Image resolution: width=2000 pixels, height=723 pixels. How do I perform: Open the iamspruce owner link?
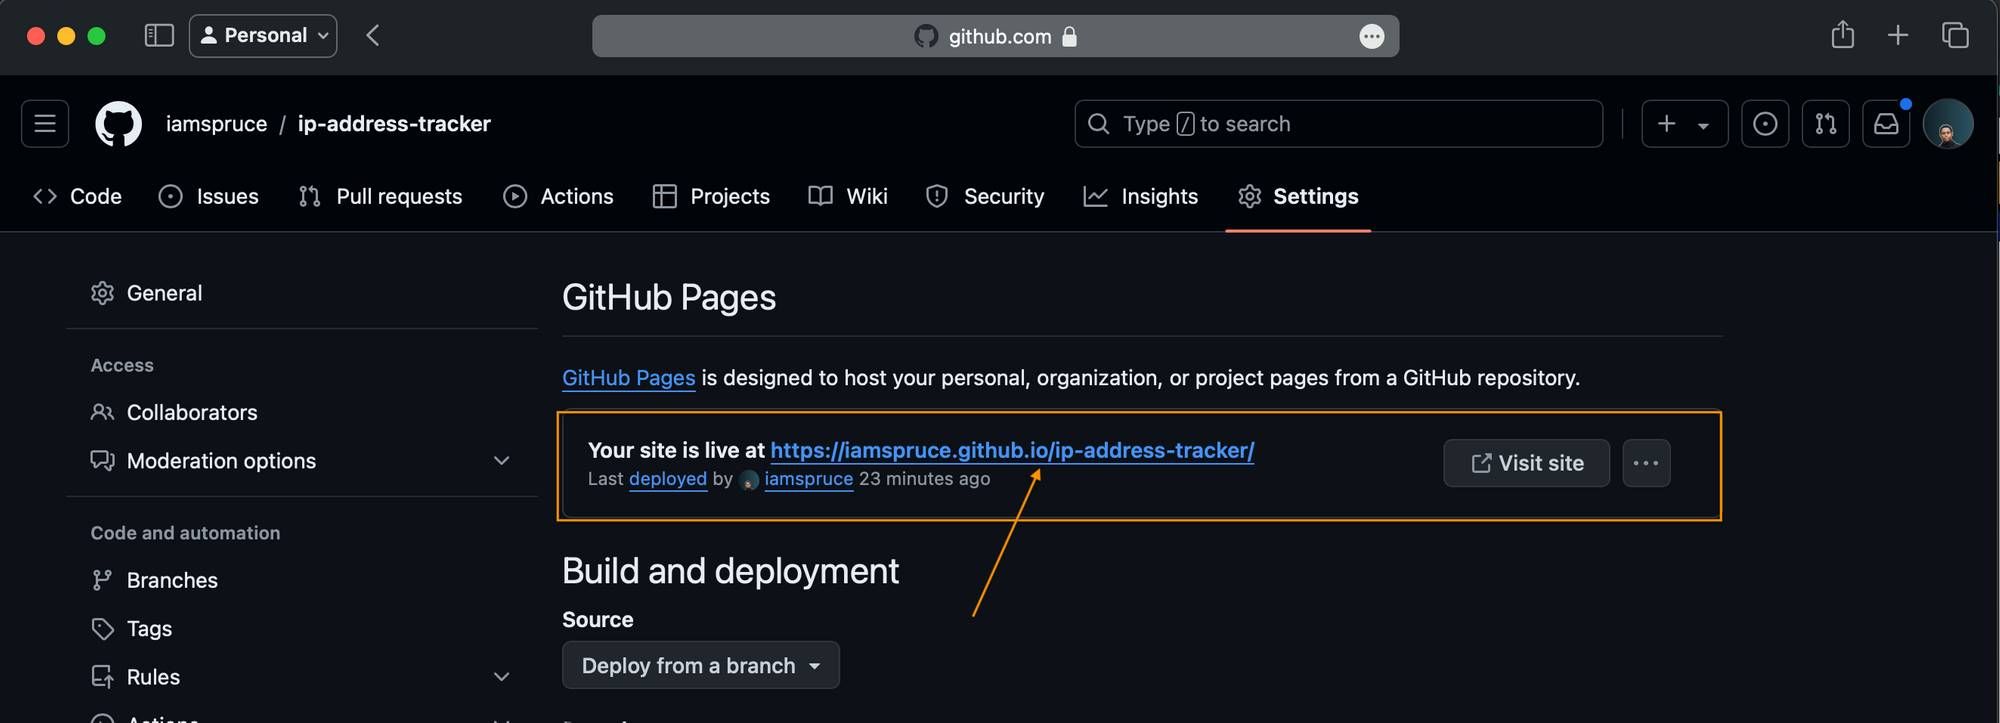point(216,124)
